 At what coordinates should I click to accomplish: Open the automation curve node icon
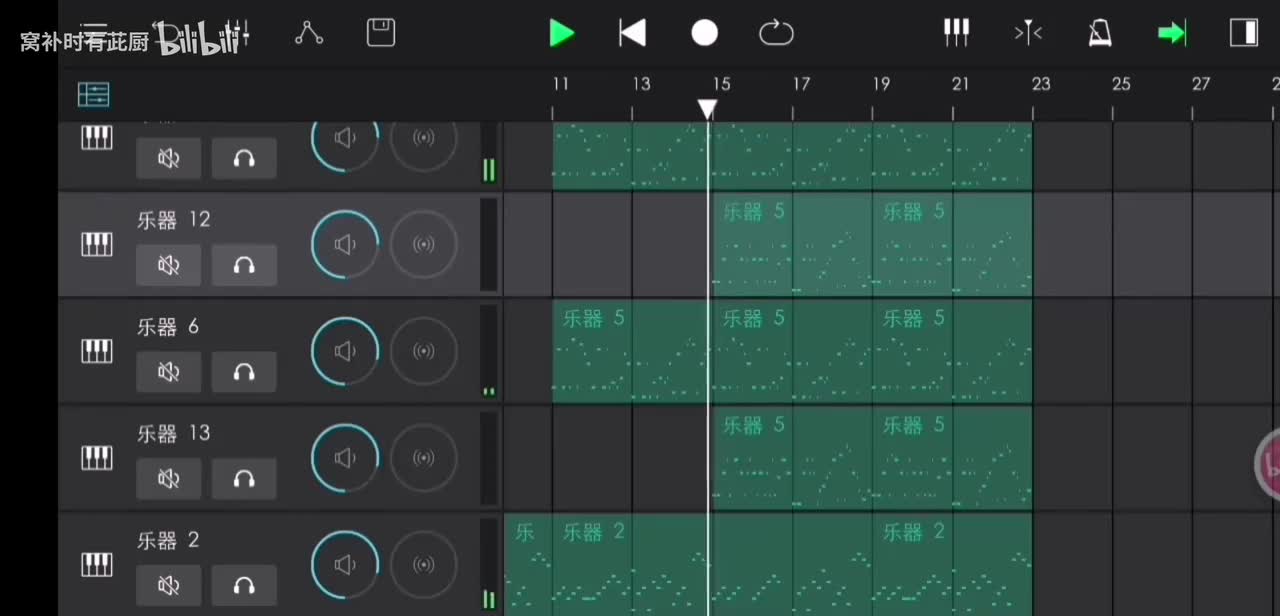[309, 33]
